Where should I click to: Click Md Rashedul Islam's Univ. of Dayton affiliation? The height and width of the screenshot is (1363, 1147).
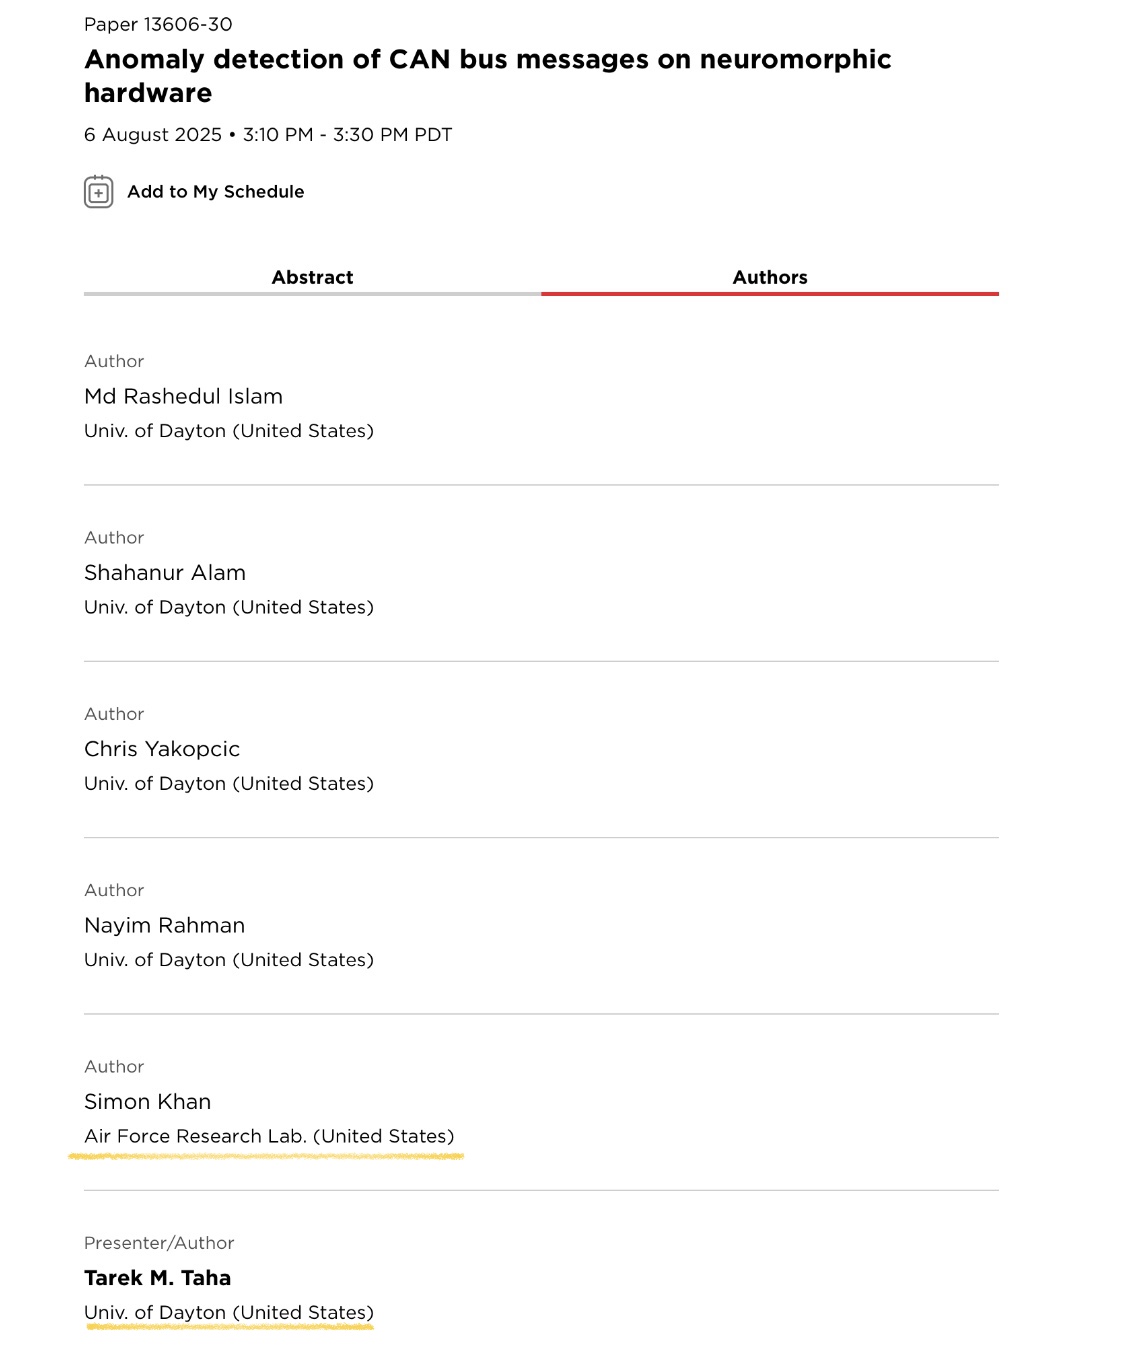pos(229,431)
